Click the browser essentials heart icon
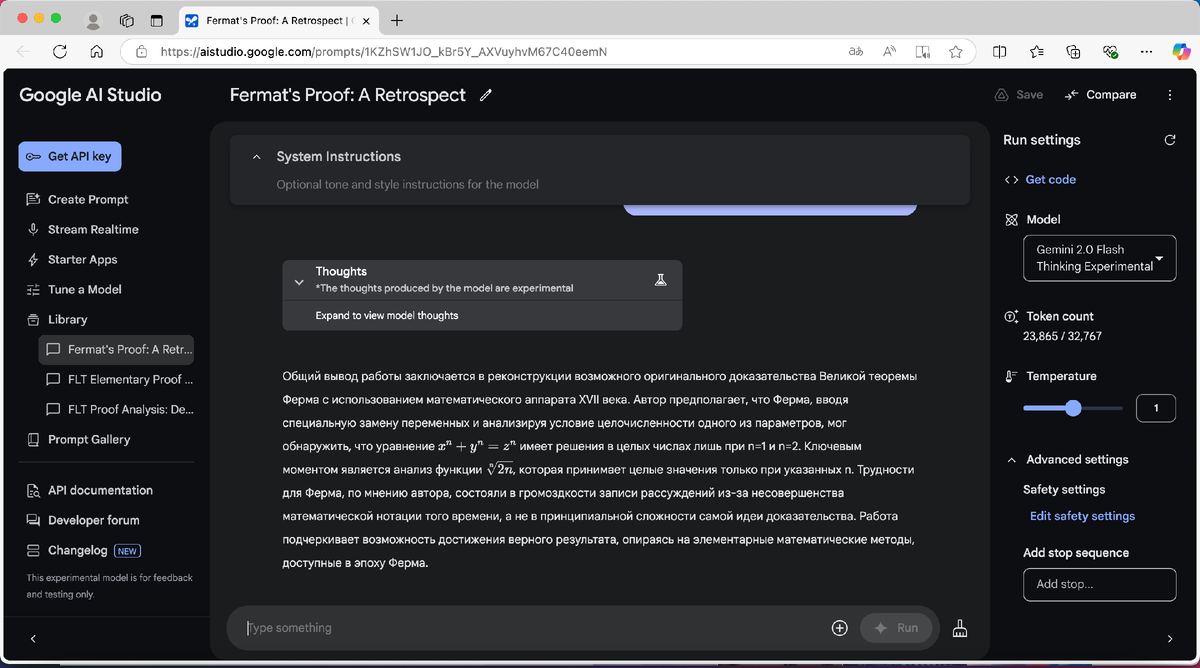 [1110, 51]
